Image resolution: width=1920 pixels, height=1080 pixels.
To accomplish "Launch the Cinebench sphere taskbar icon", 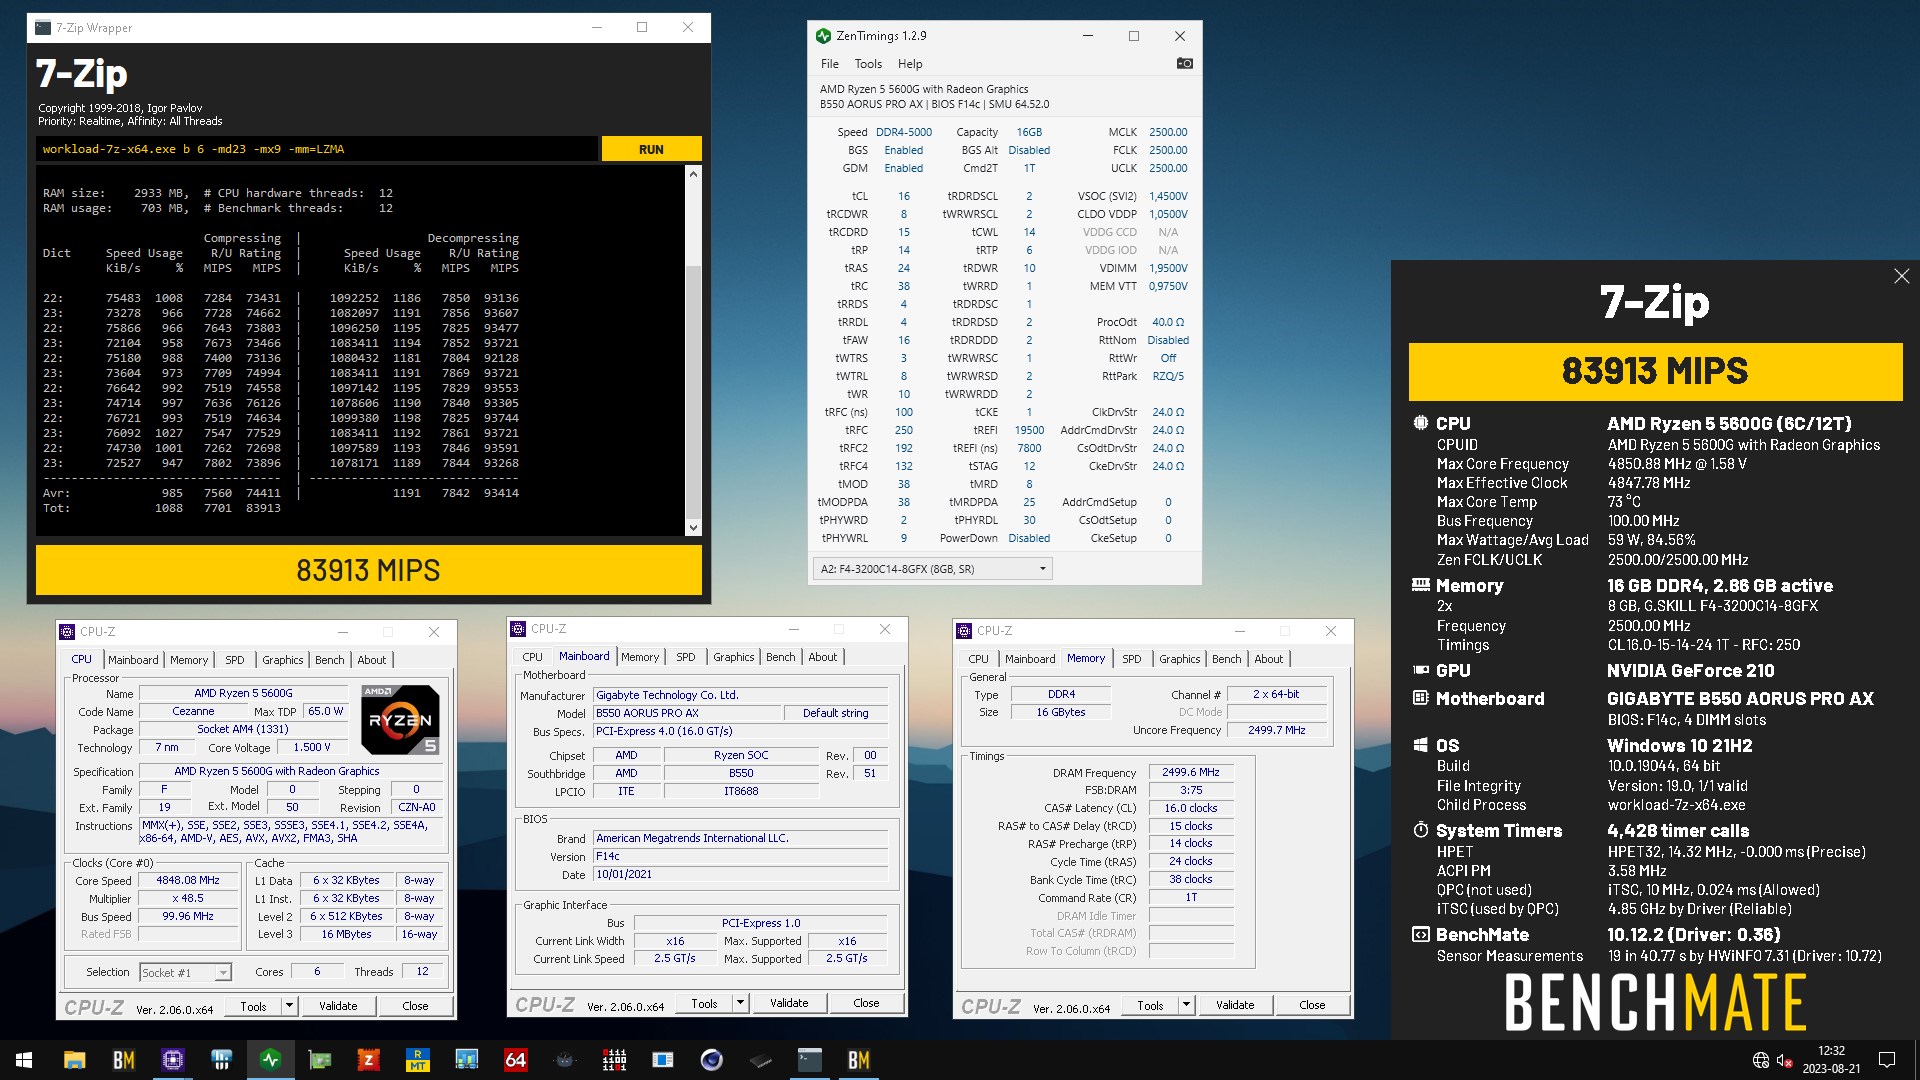I will pos(711,1060).
